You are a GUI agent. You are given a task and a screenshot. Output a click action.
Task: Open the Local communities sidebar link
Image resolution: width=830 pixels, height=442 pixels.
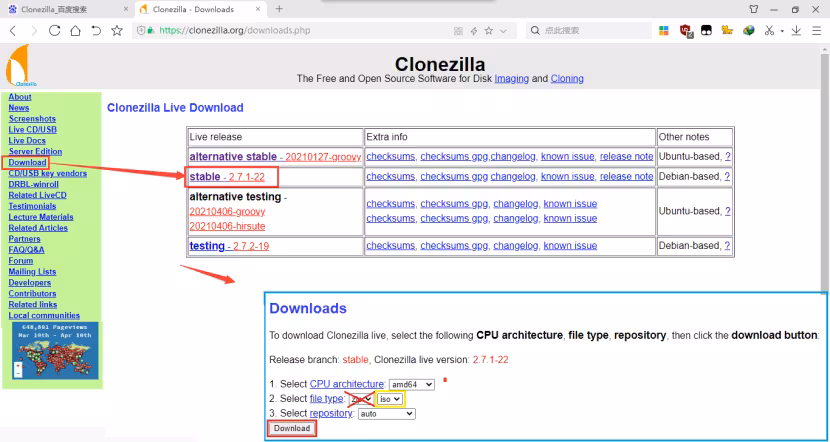coord(44,315)
